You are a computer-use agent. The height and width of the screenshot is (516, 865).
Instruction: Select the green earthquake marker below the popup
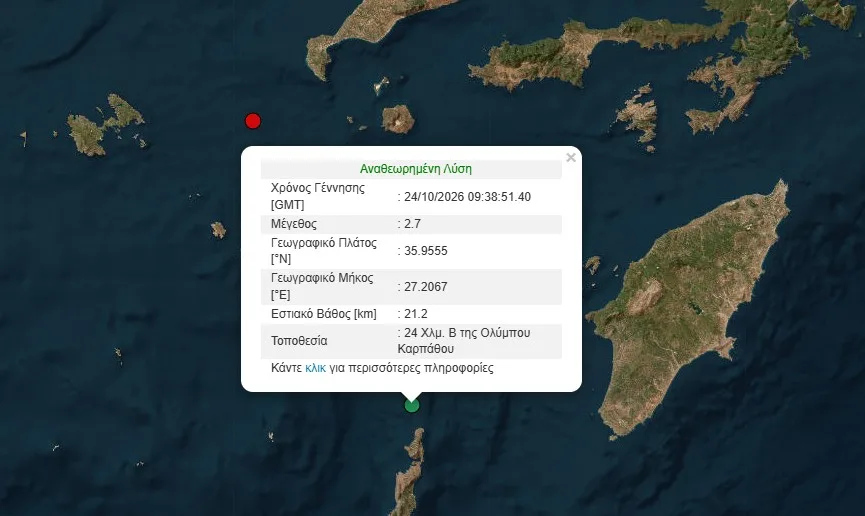[412, 406]
